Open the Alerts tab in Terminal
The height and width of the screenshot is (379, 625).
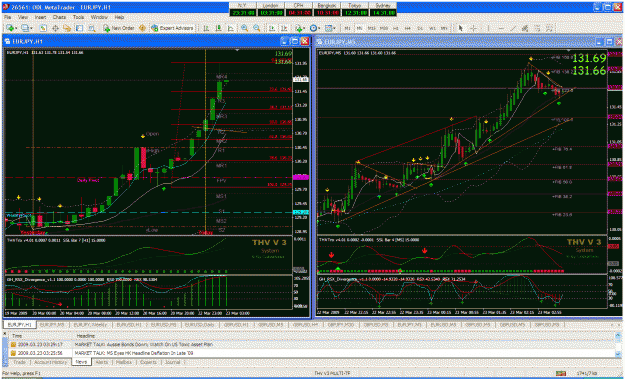tap(102, 362)
